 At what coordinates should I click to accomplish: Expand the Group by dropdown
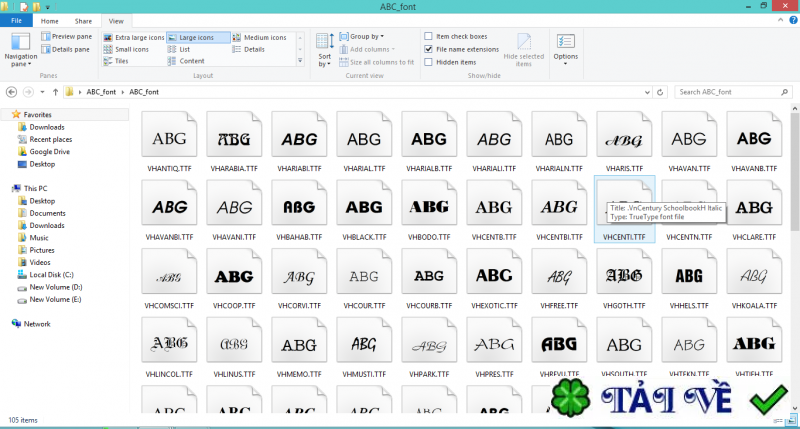point(366,36)
